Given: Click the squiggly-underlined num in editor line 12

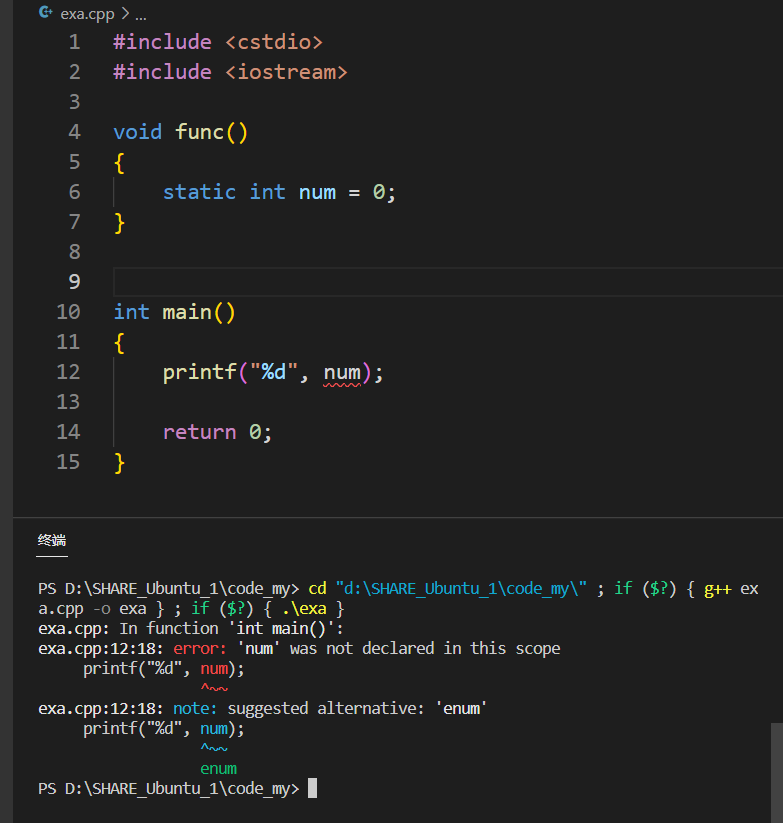Looking at the screenshot, I should click(x=341, y=372).
